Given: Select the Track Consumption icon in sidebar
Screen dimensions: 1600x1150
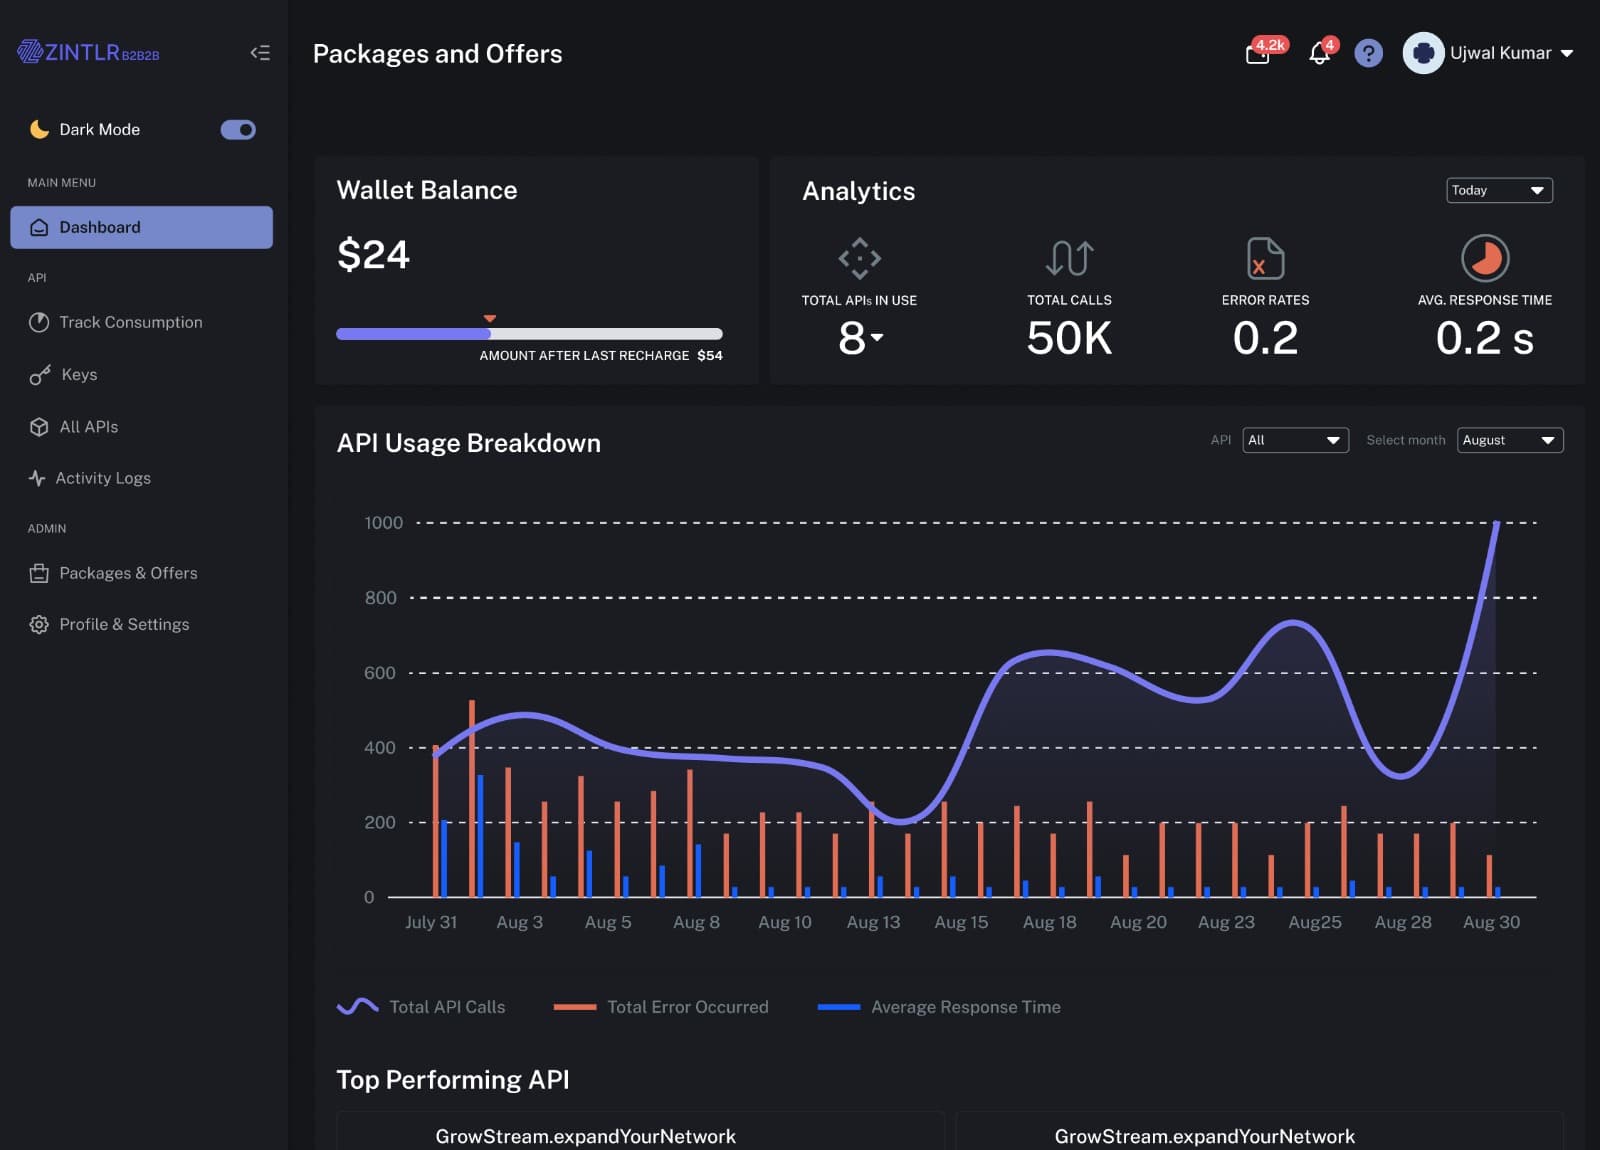Looking at the screenshot, I should pos(38,322).
